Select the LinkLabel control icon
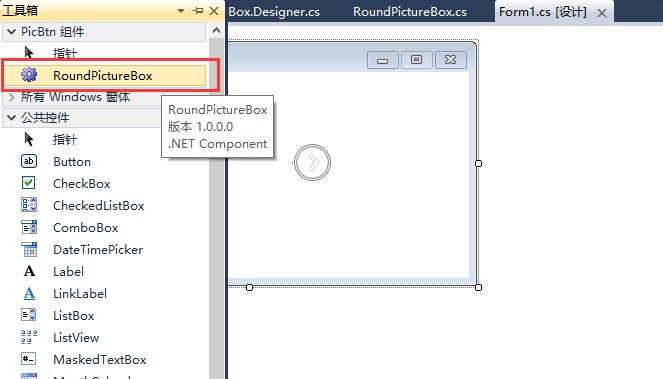The height and width of the screenshot is (379, 663). point(29,293)
